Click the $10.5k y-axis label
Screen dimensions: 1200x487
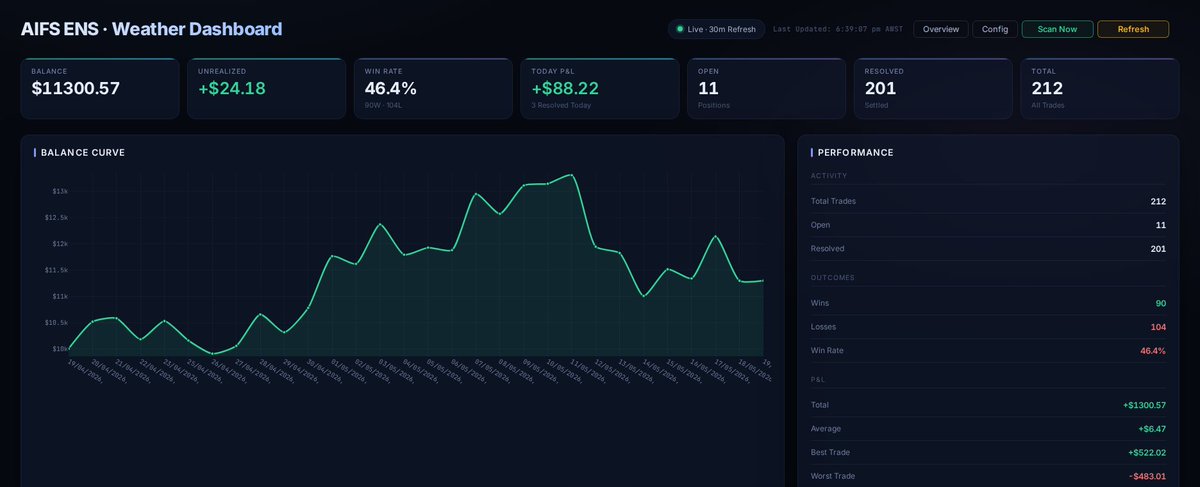[x=57, y=322]
